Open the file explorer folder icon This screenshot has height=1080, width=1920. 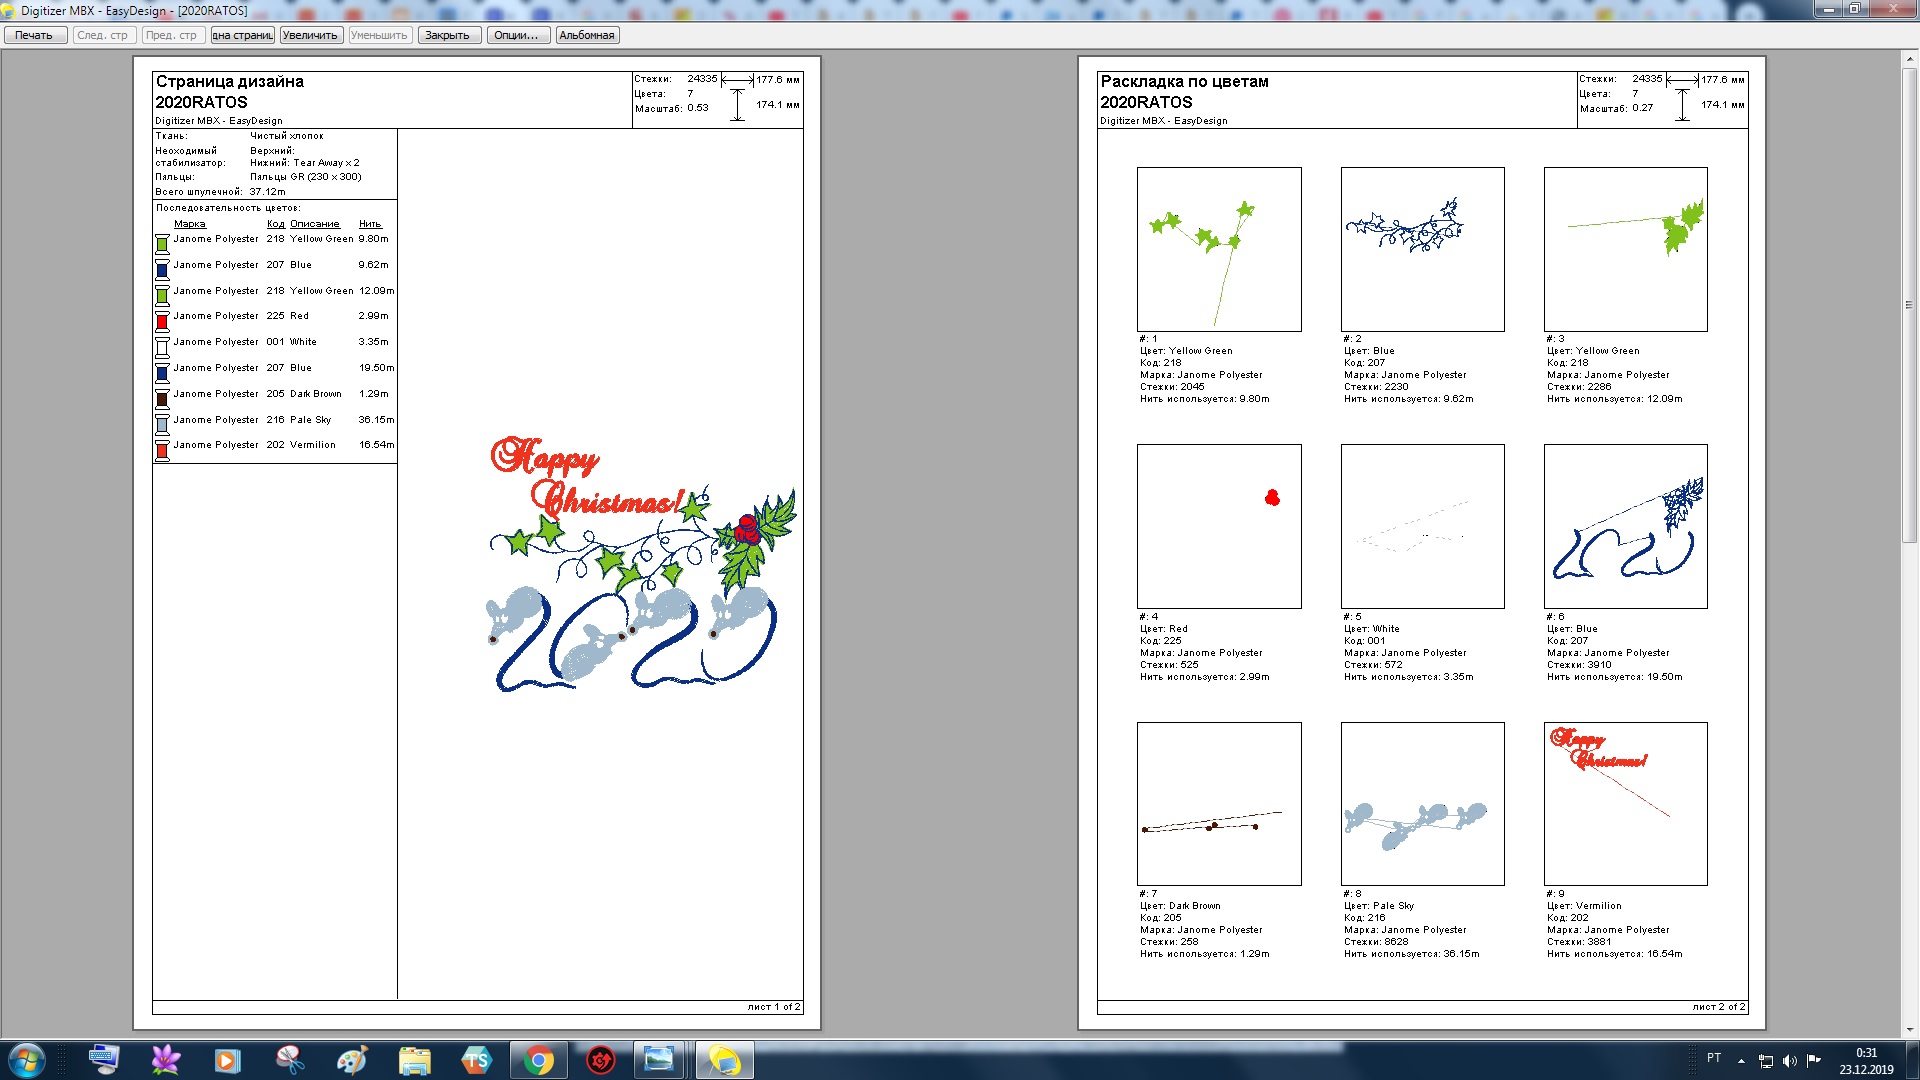coord(414,1060)
